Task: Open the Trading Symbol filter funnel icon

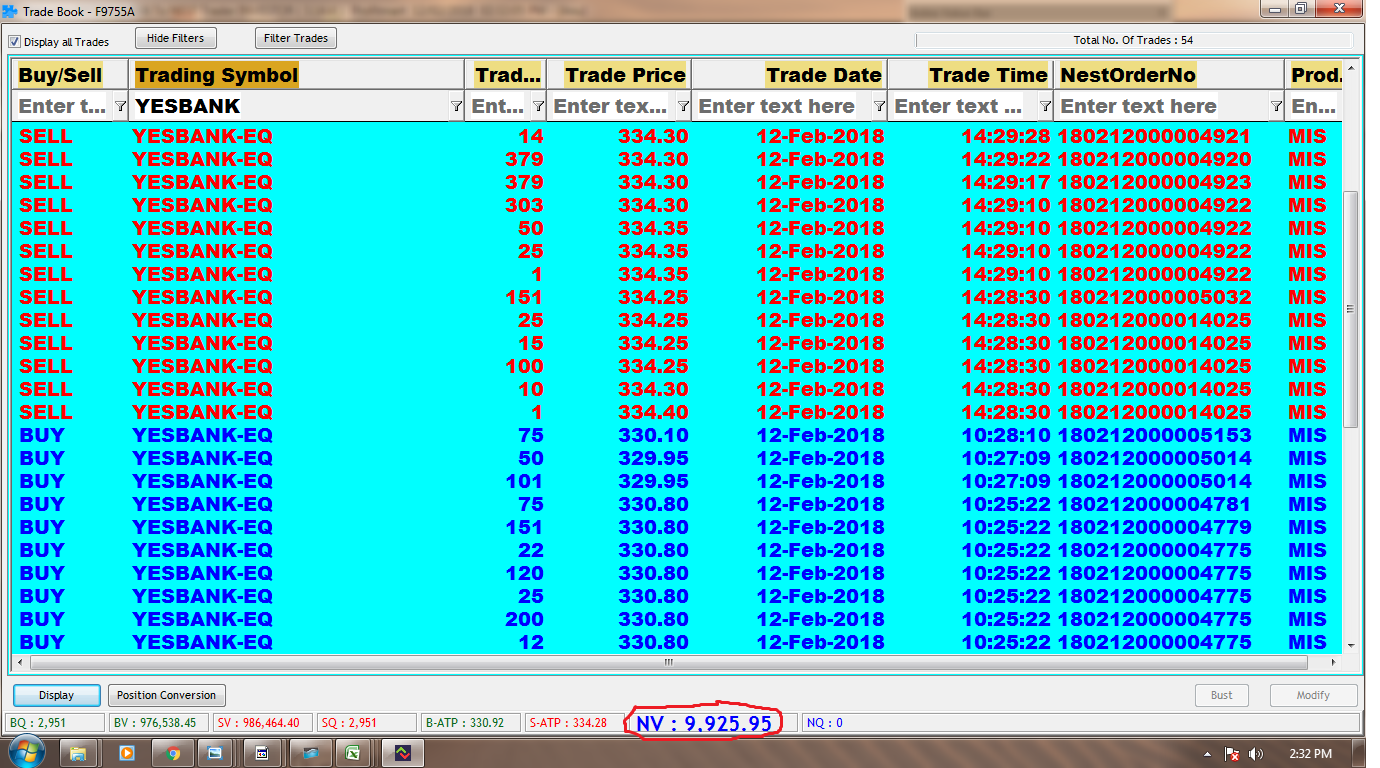Action: click(456, 106)
